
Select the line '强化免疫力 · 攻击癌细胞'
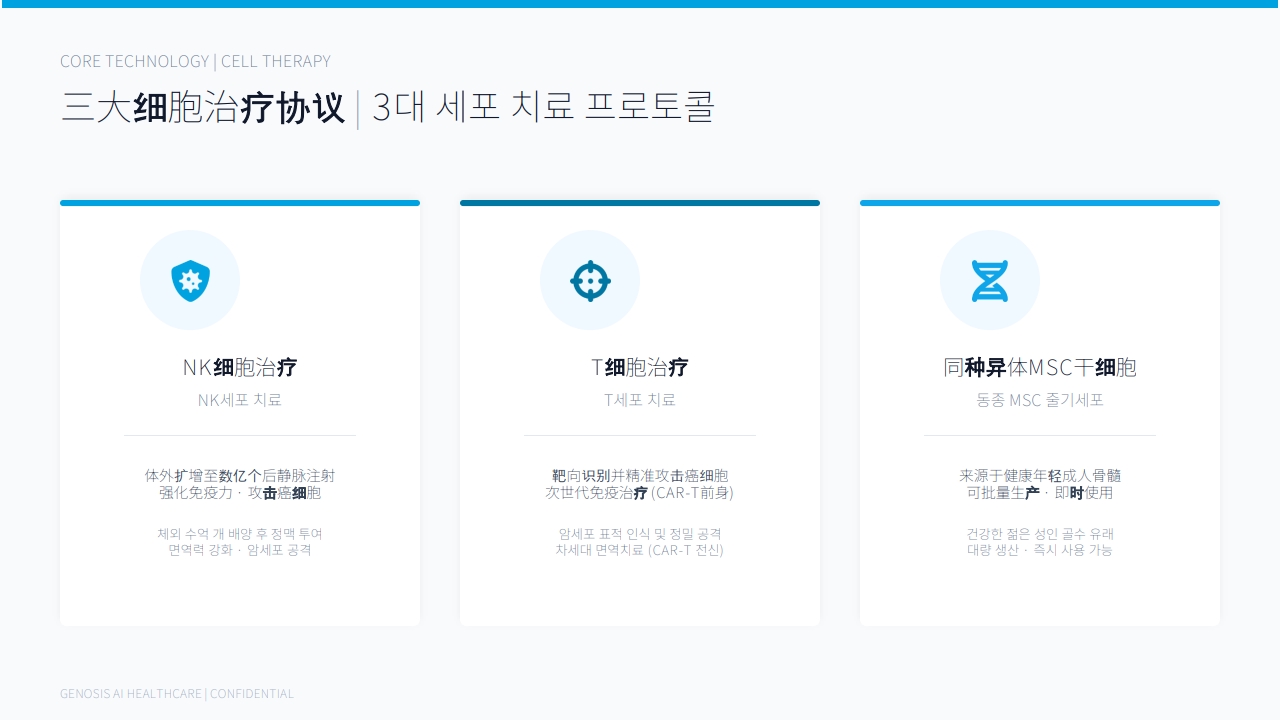[x=240, y=493]
